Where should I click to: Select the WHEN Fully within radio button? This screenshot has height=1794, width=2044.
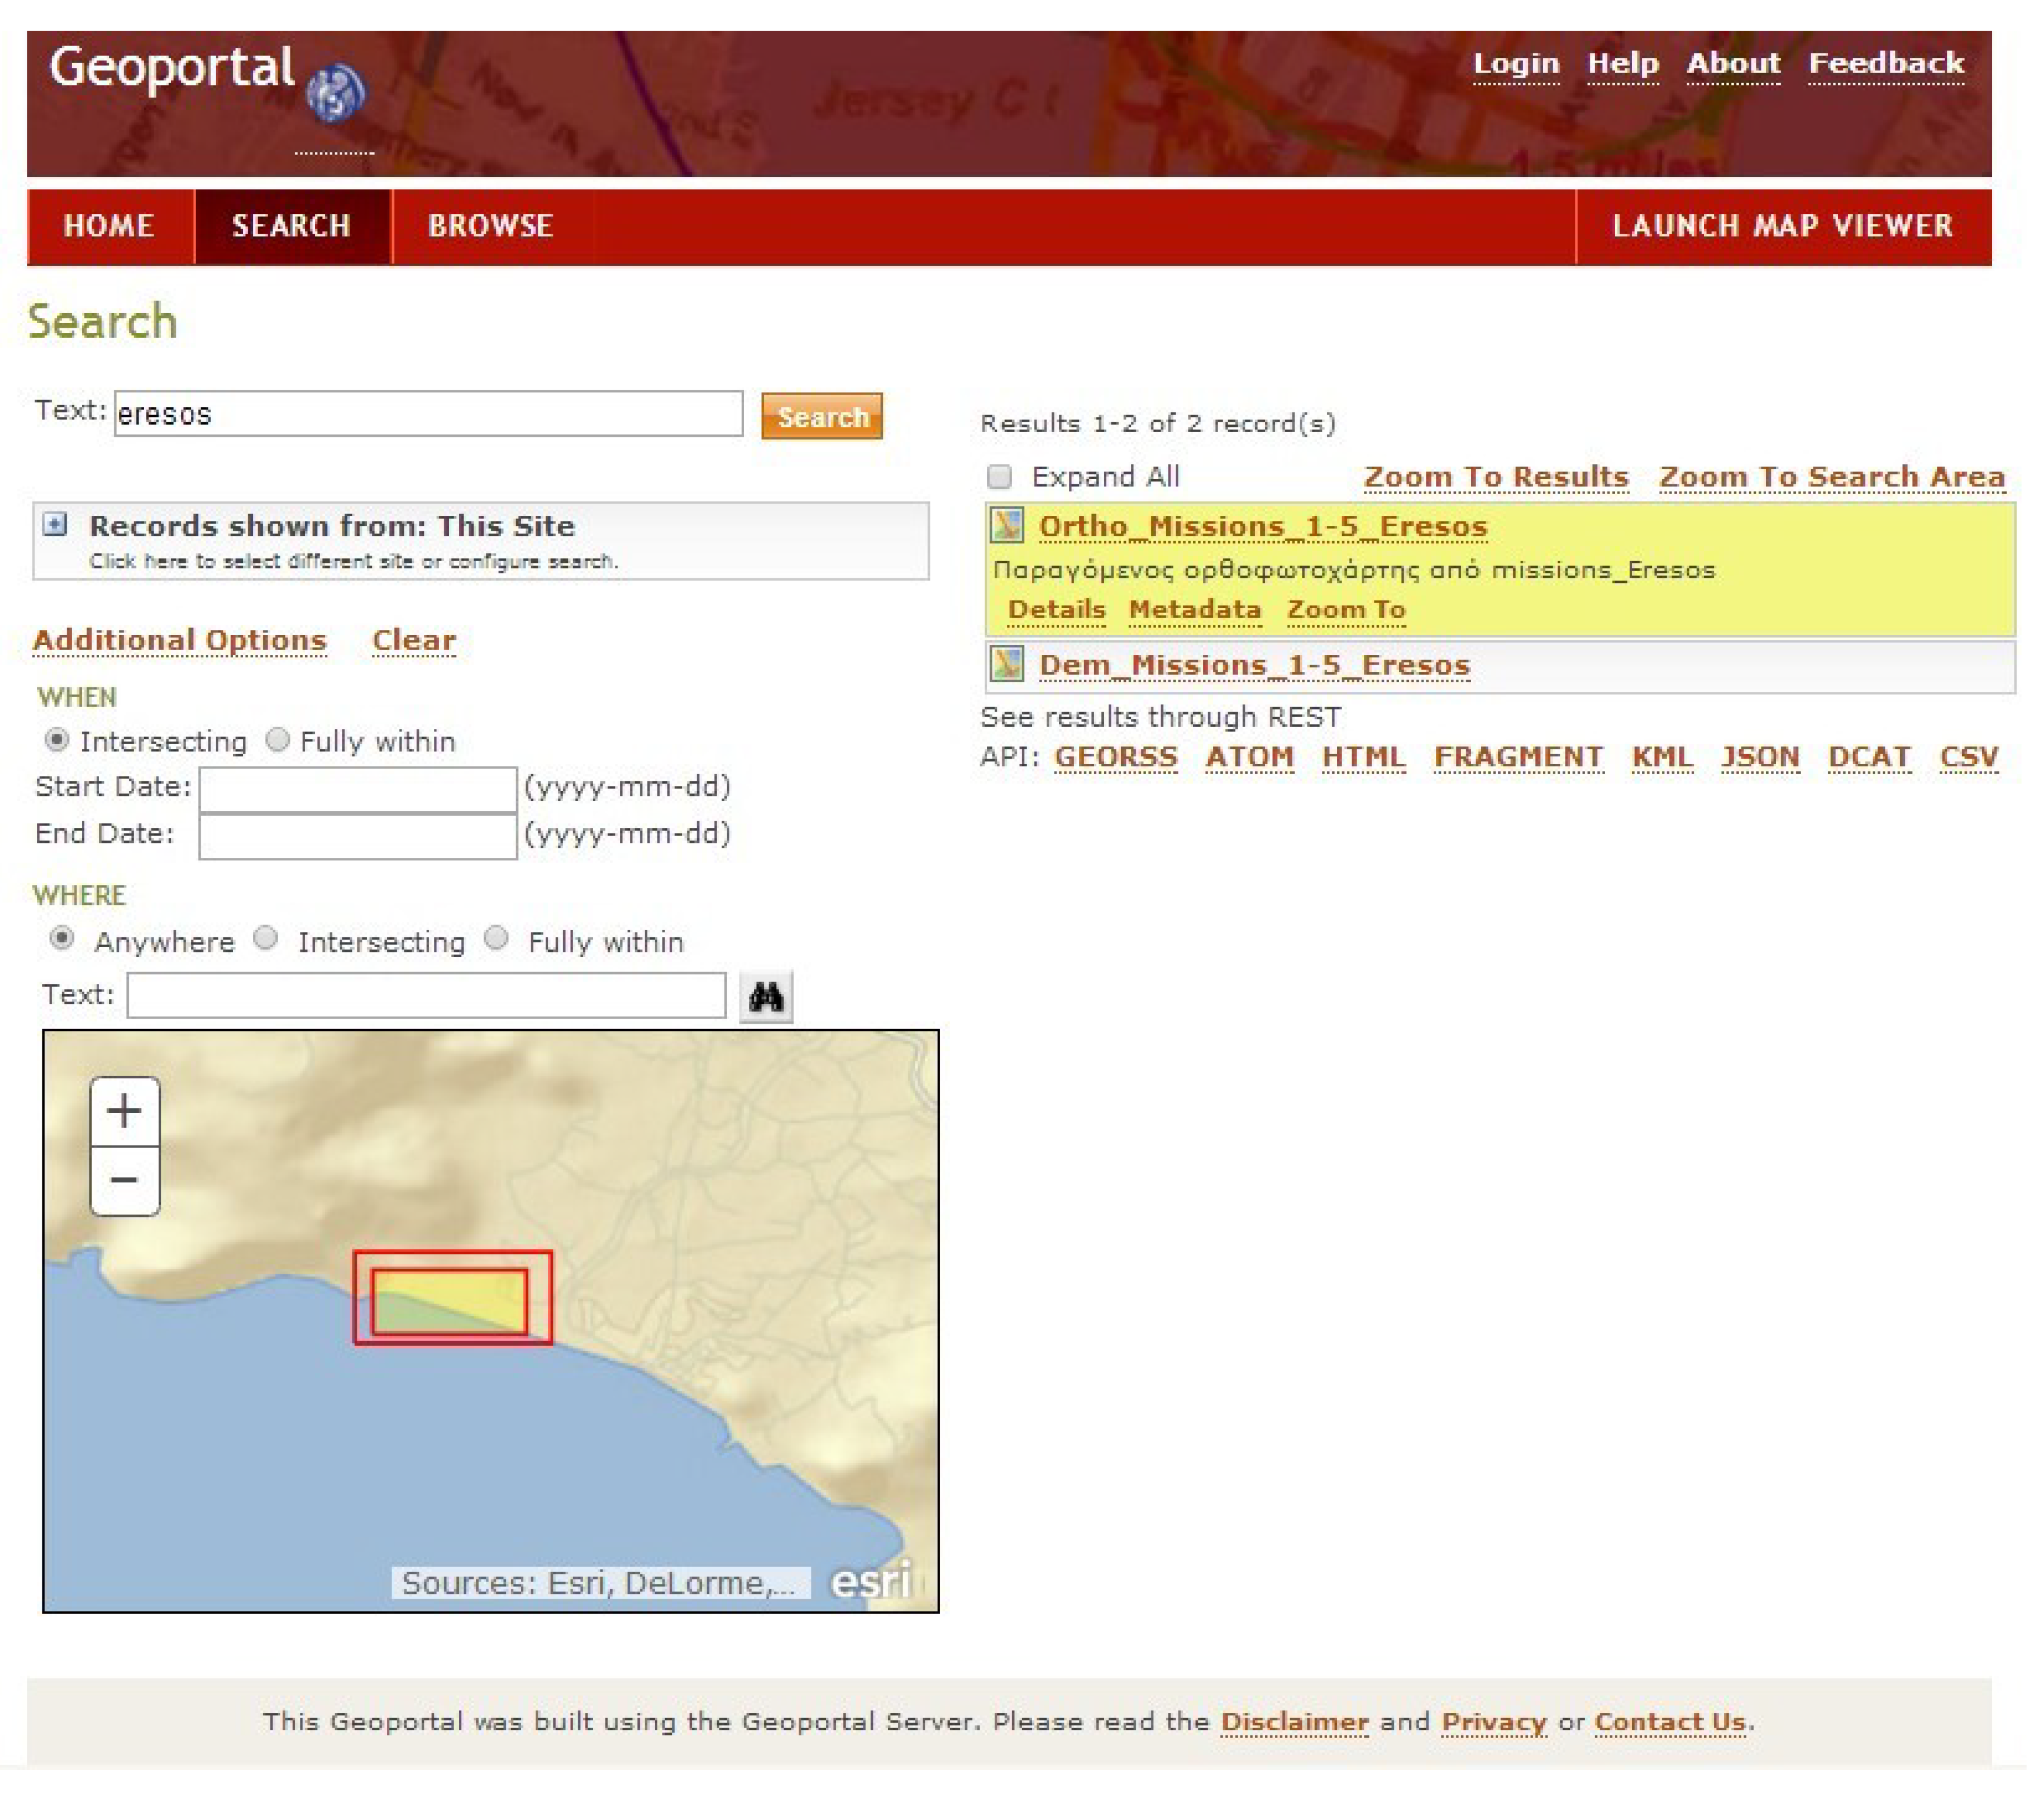point(277,740)
